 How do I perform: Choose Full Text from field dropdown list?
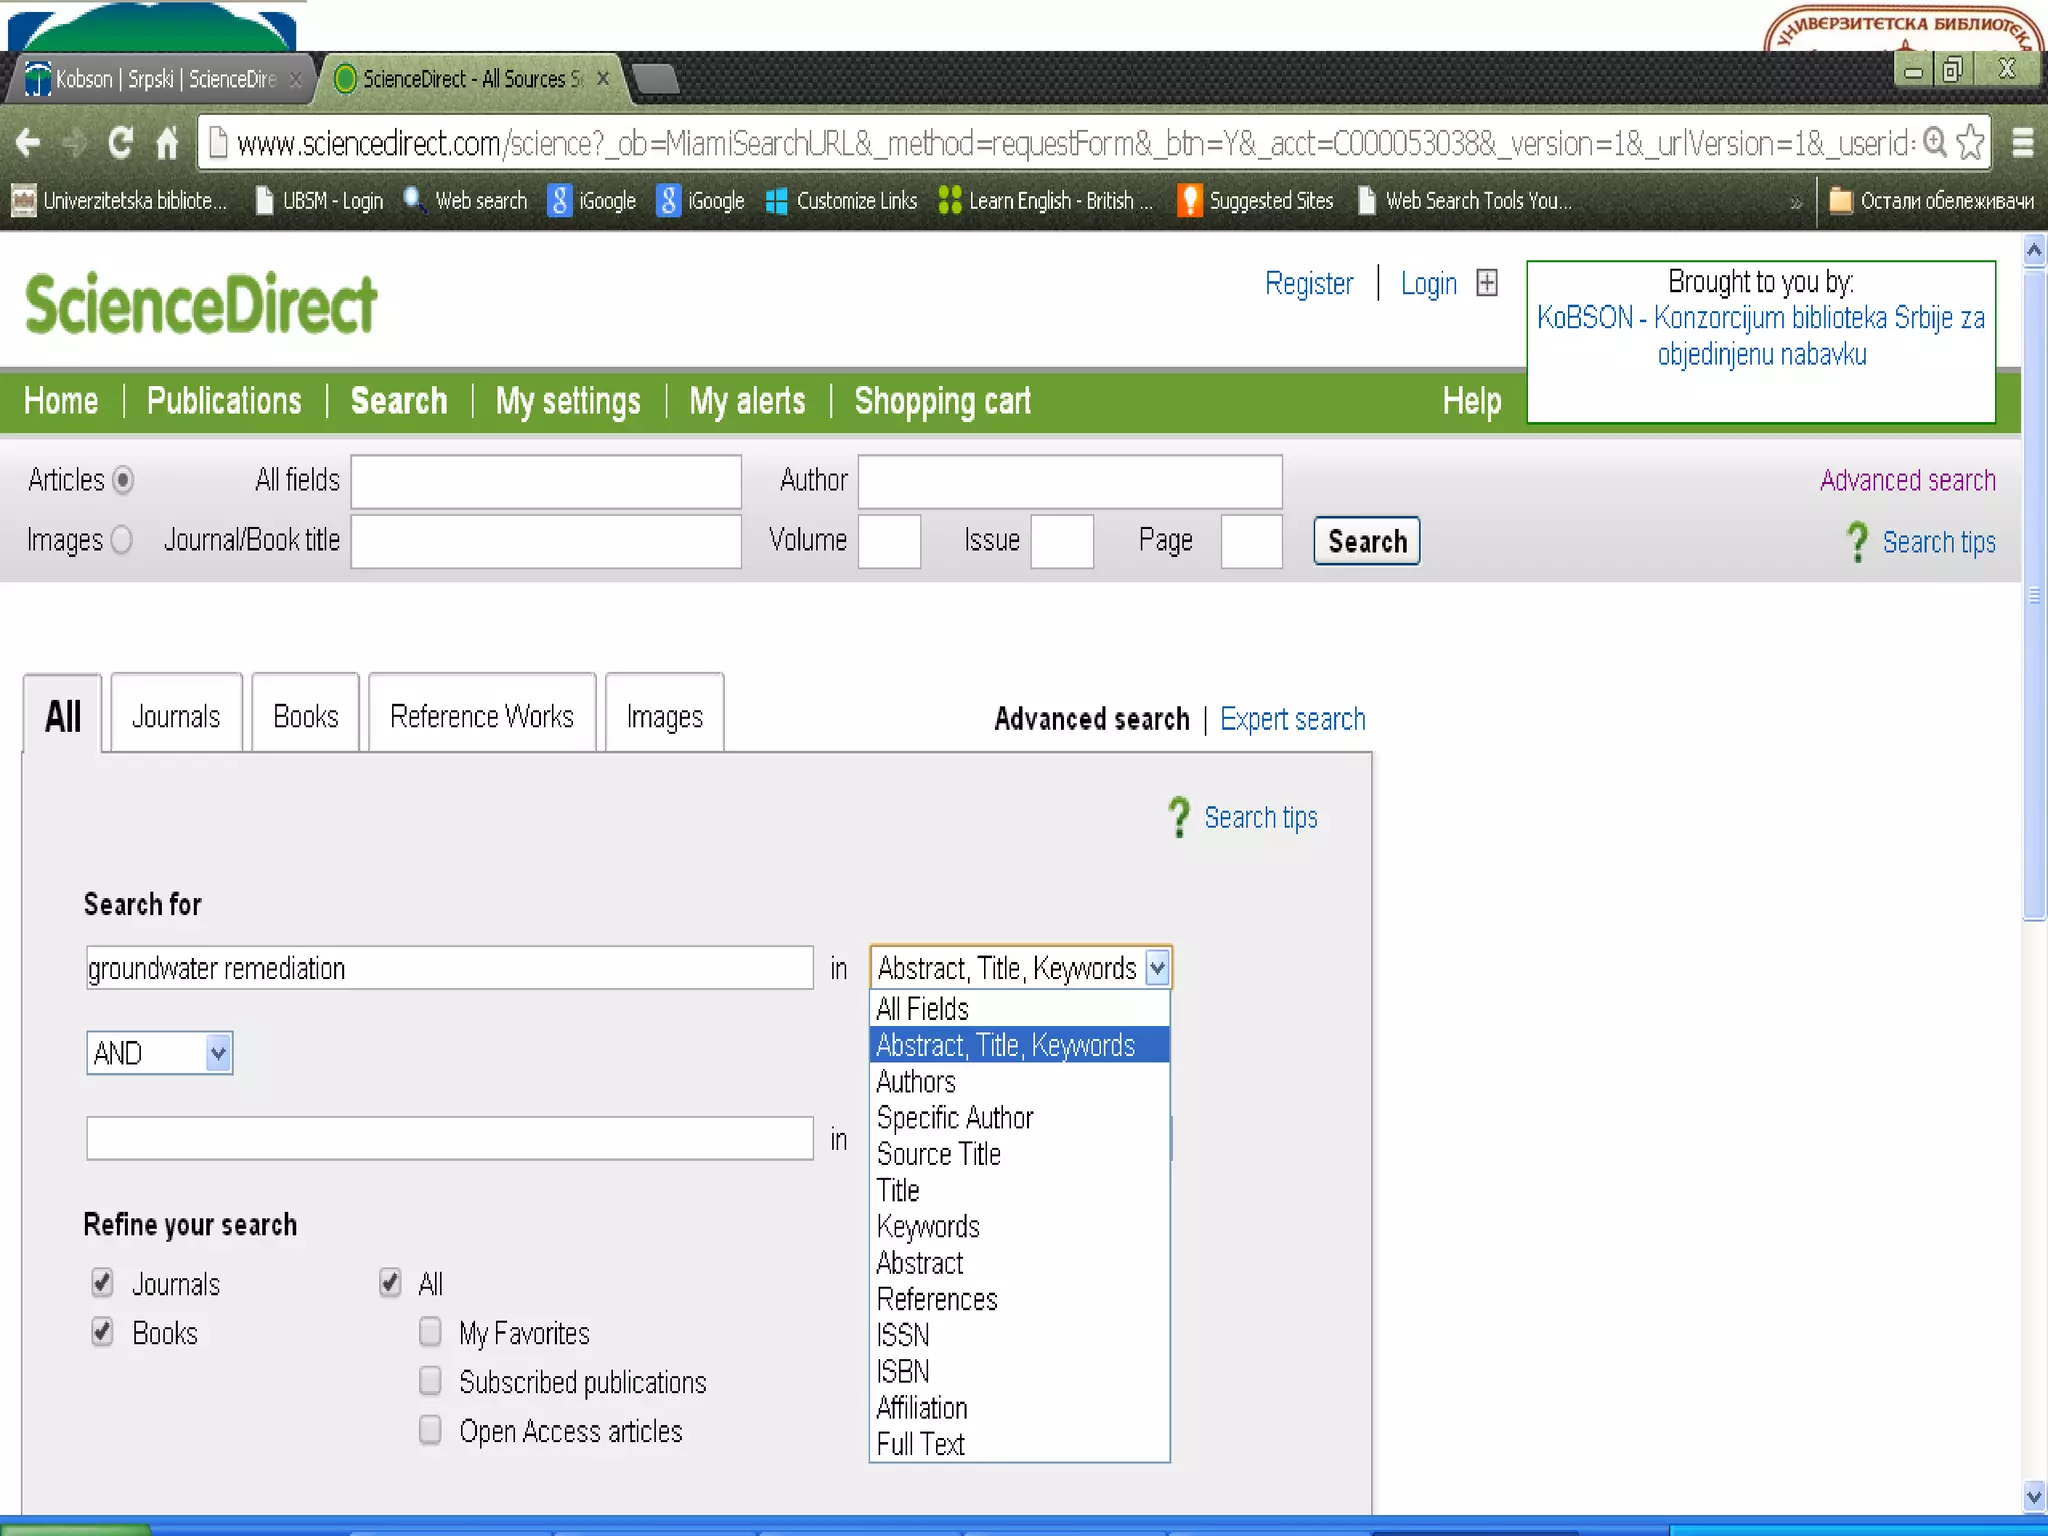[x=920, y=1444]
